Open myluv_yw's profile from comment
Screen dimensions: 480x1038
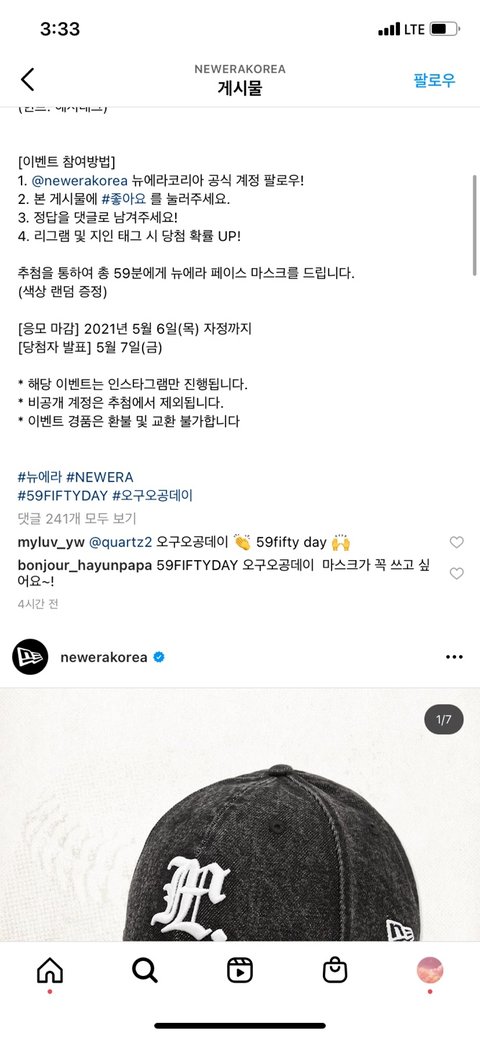pyautogui.click(x=51, y=543)
